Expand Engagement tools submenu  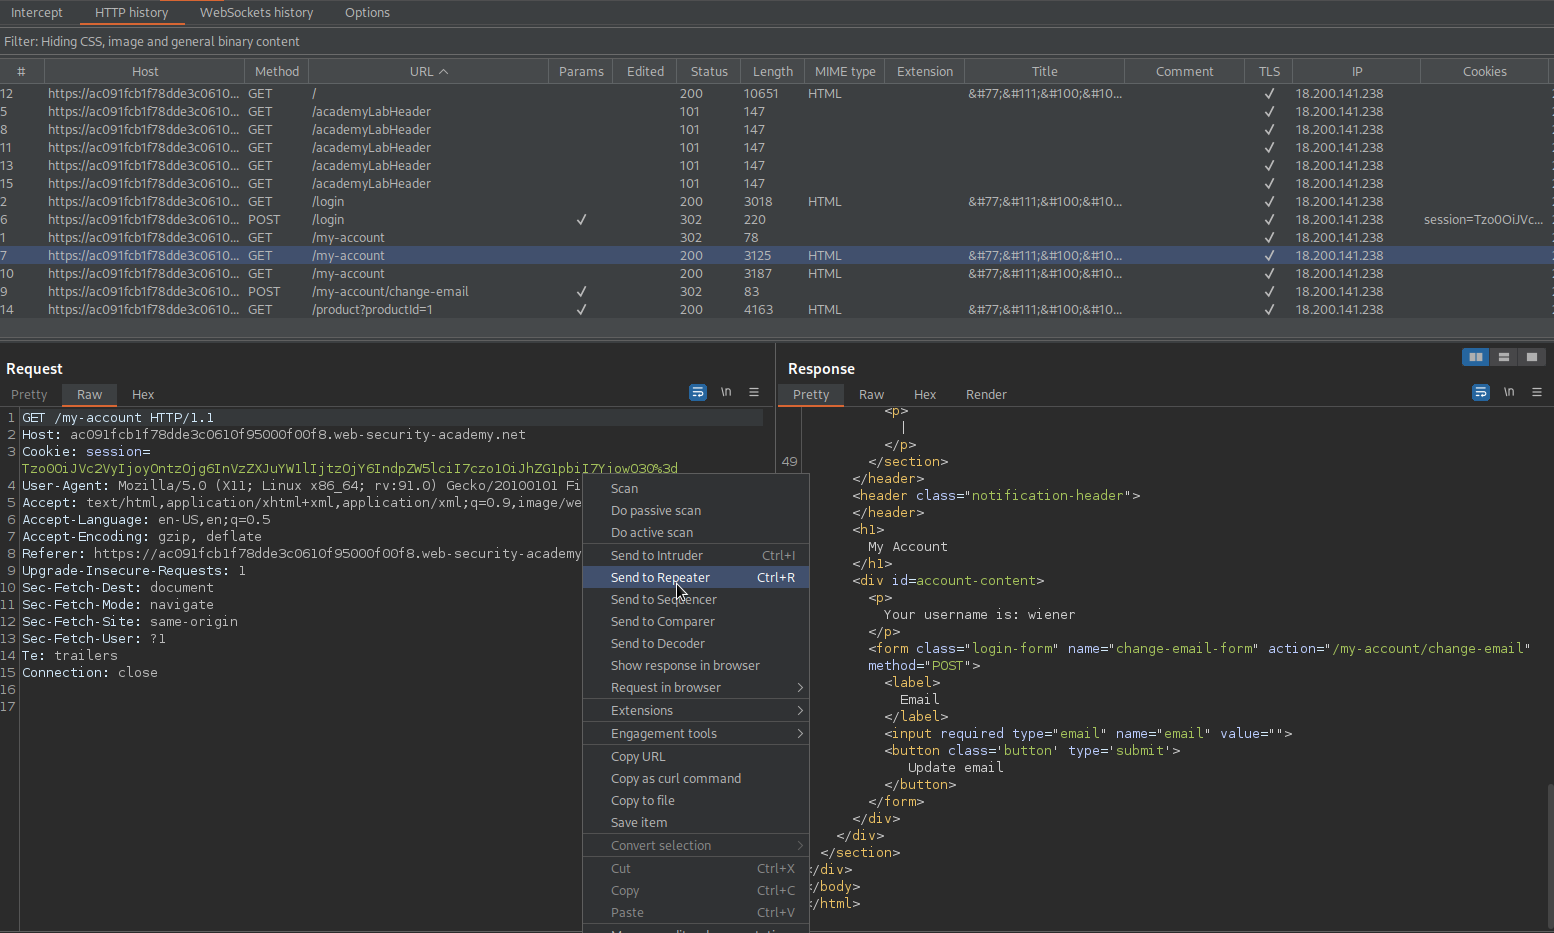point(696,734)
